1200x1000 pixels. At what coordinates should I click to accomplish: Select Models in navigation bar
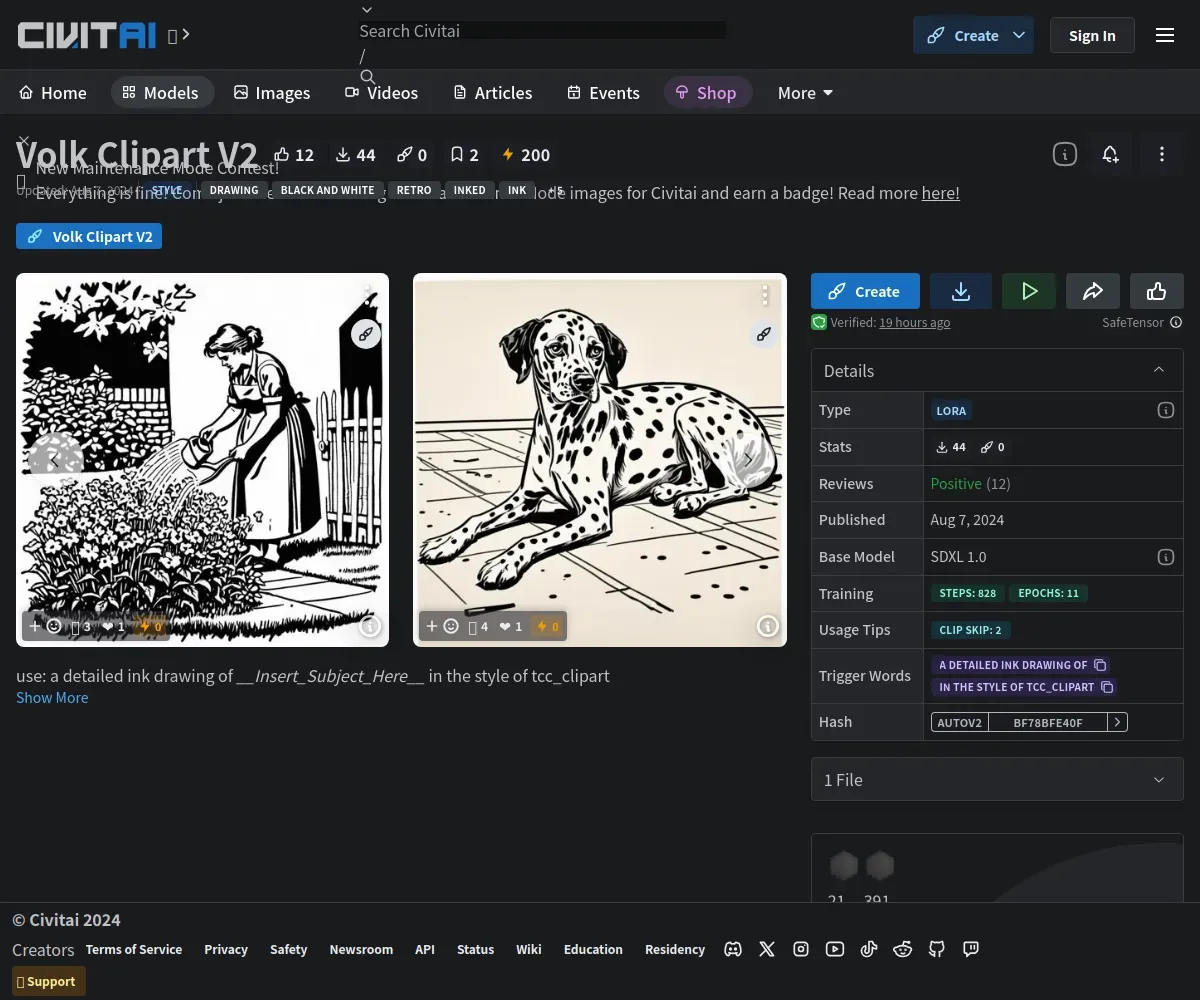(161, 93)
